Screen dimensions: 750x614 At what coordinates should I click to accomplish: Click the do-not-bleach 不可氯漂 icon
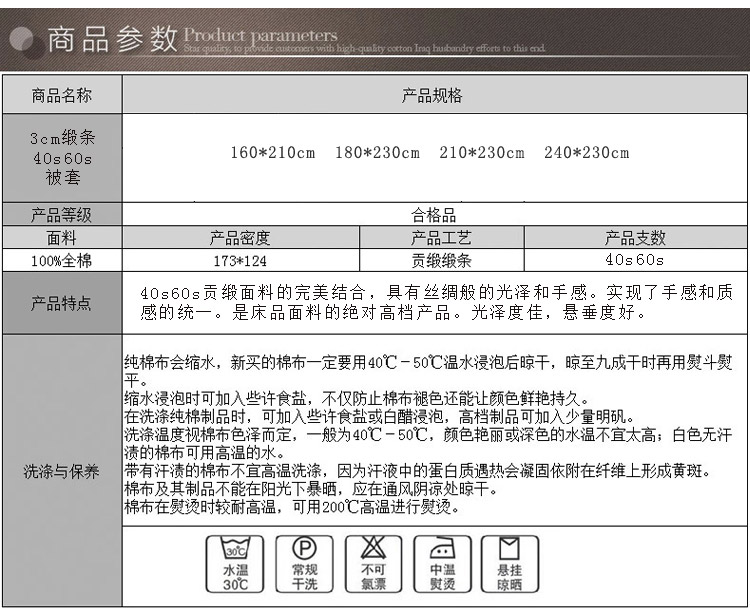tap(373, 564)
